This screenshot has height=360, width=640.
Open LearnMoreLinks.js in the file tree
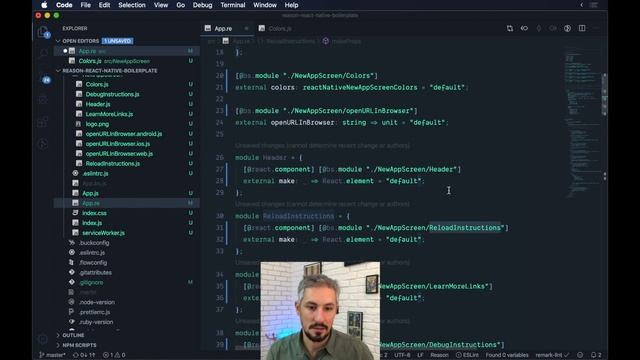(109, 114)
